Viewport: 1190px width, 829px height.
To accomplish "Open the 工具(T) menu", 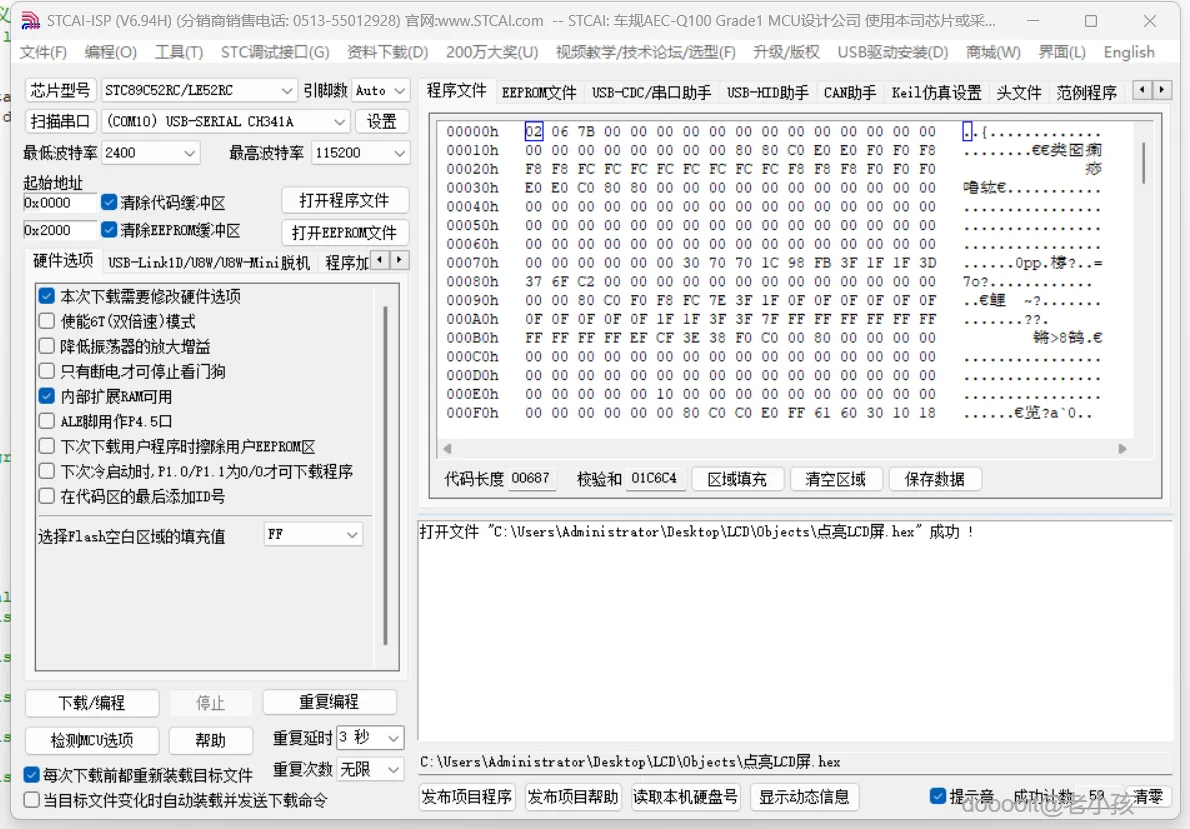I will (179, 52).
